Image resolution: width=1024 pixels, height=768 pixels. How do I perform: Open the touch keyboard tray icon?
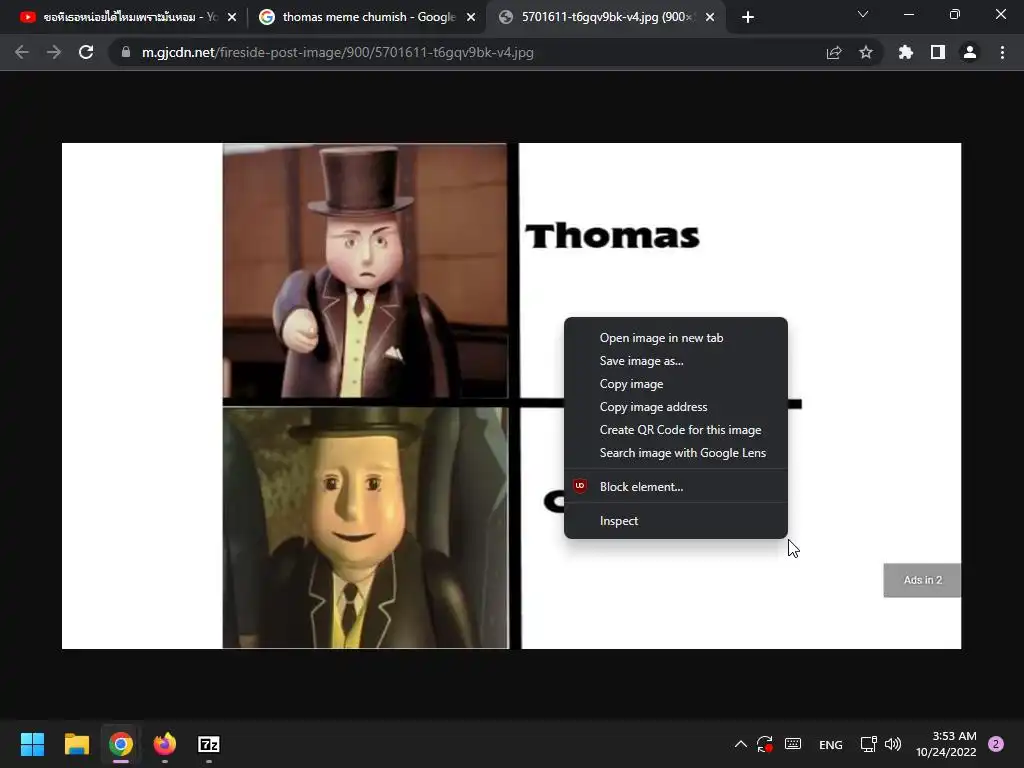click(793, 744)
